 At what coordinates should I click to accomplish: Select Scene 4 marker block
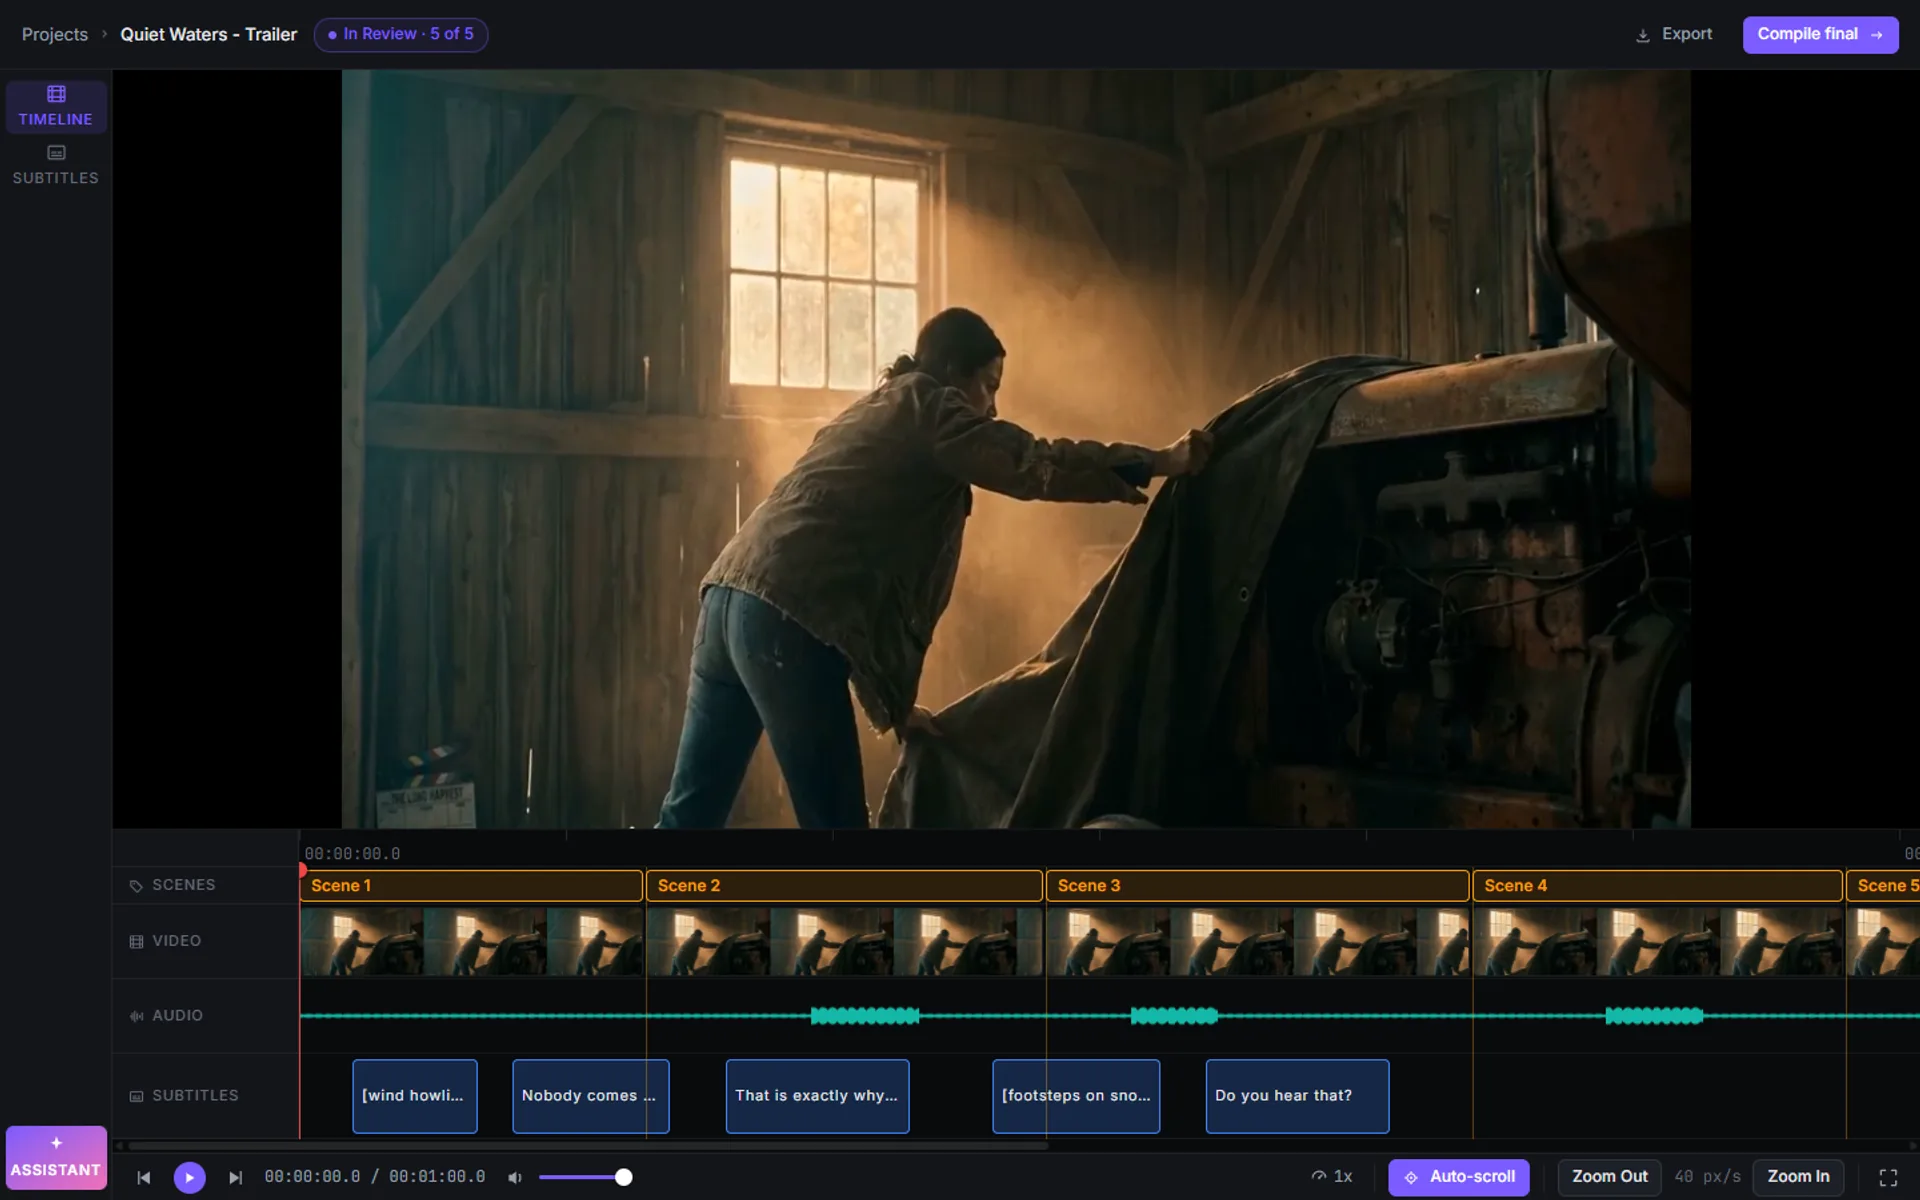coord(1657,886)
